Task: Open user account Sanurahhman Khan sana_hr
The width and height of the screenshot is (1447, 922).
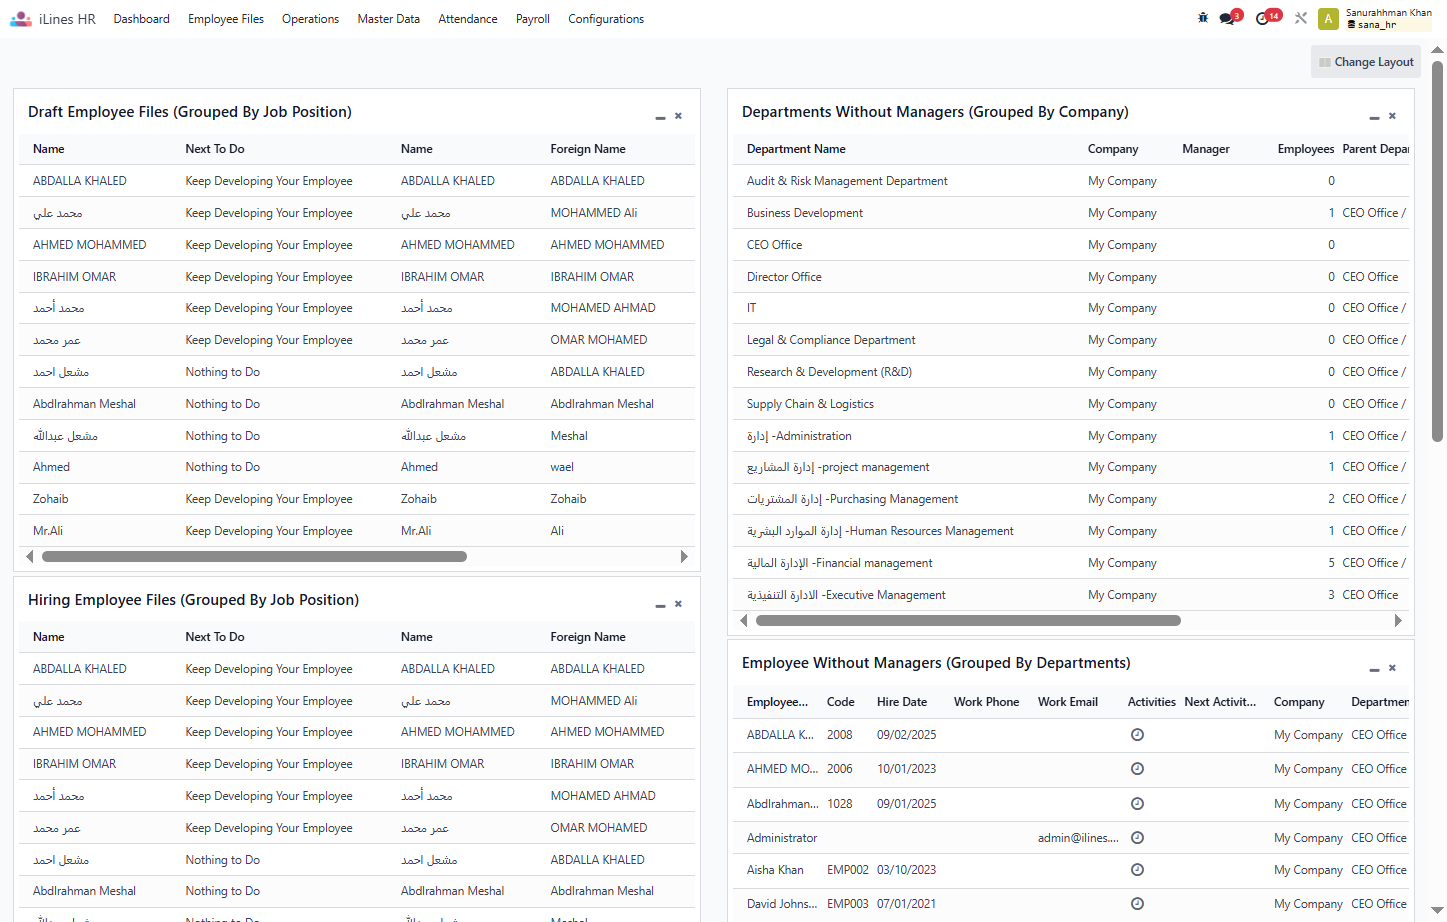Action: 1389,19
